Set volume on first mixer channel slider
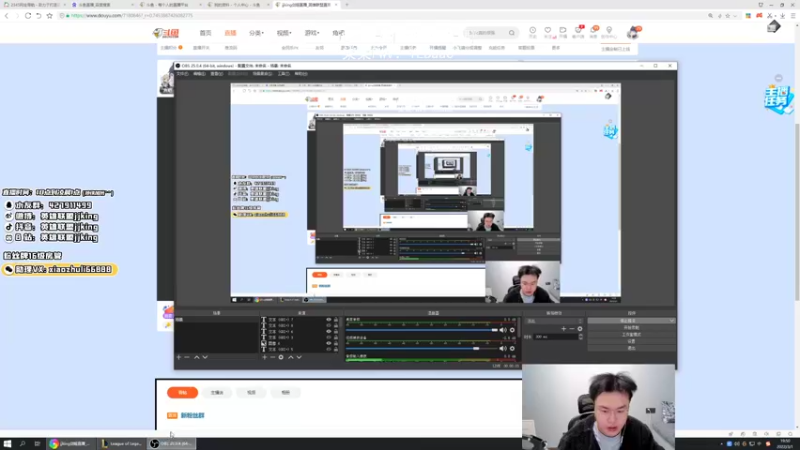Image resolution: width=800 pixels, height=450 pixels. click(x=421, y=330)
